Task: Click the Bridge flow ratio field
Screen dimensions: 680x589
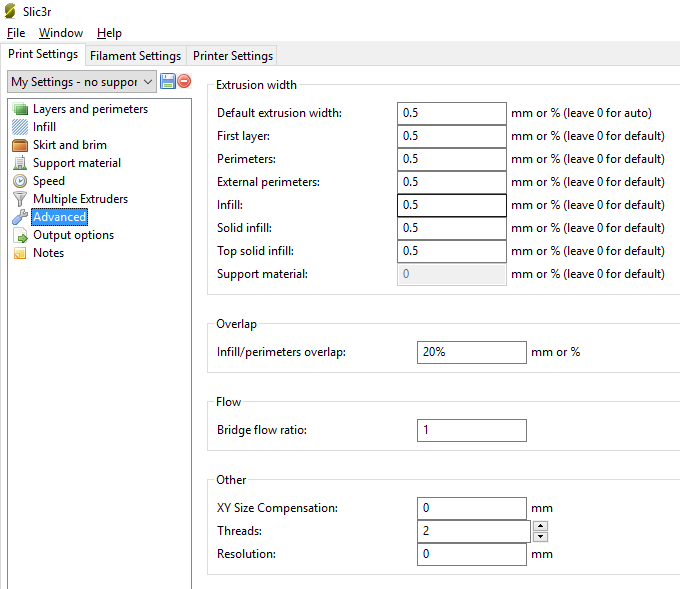Action: point(472,430)
